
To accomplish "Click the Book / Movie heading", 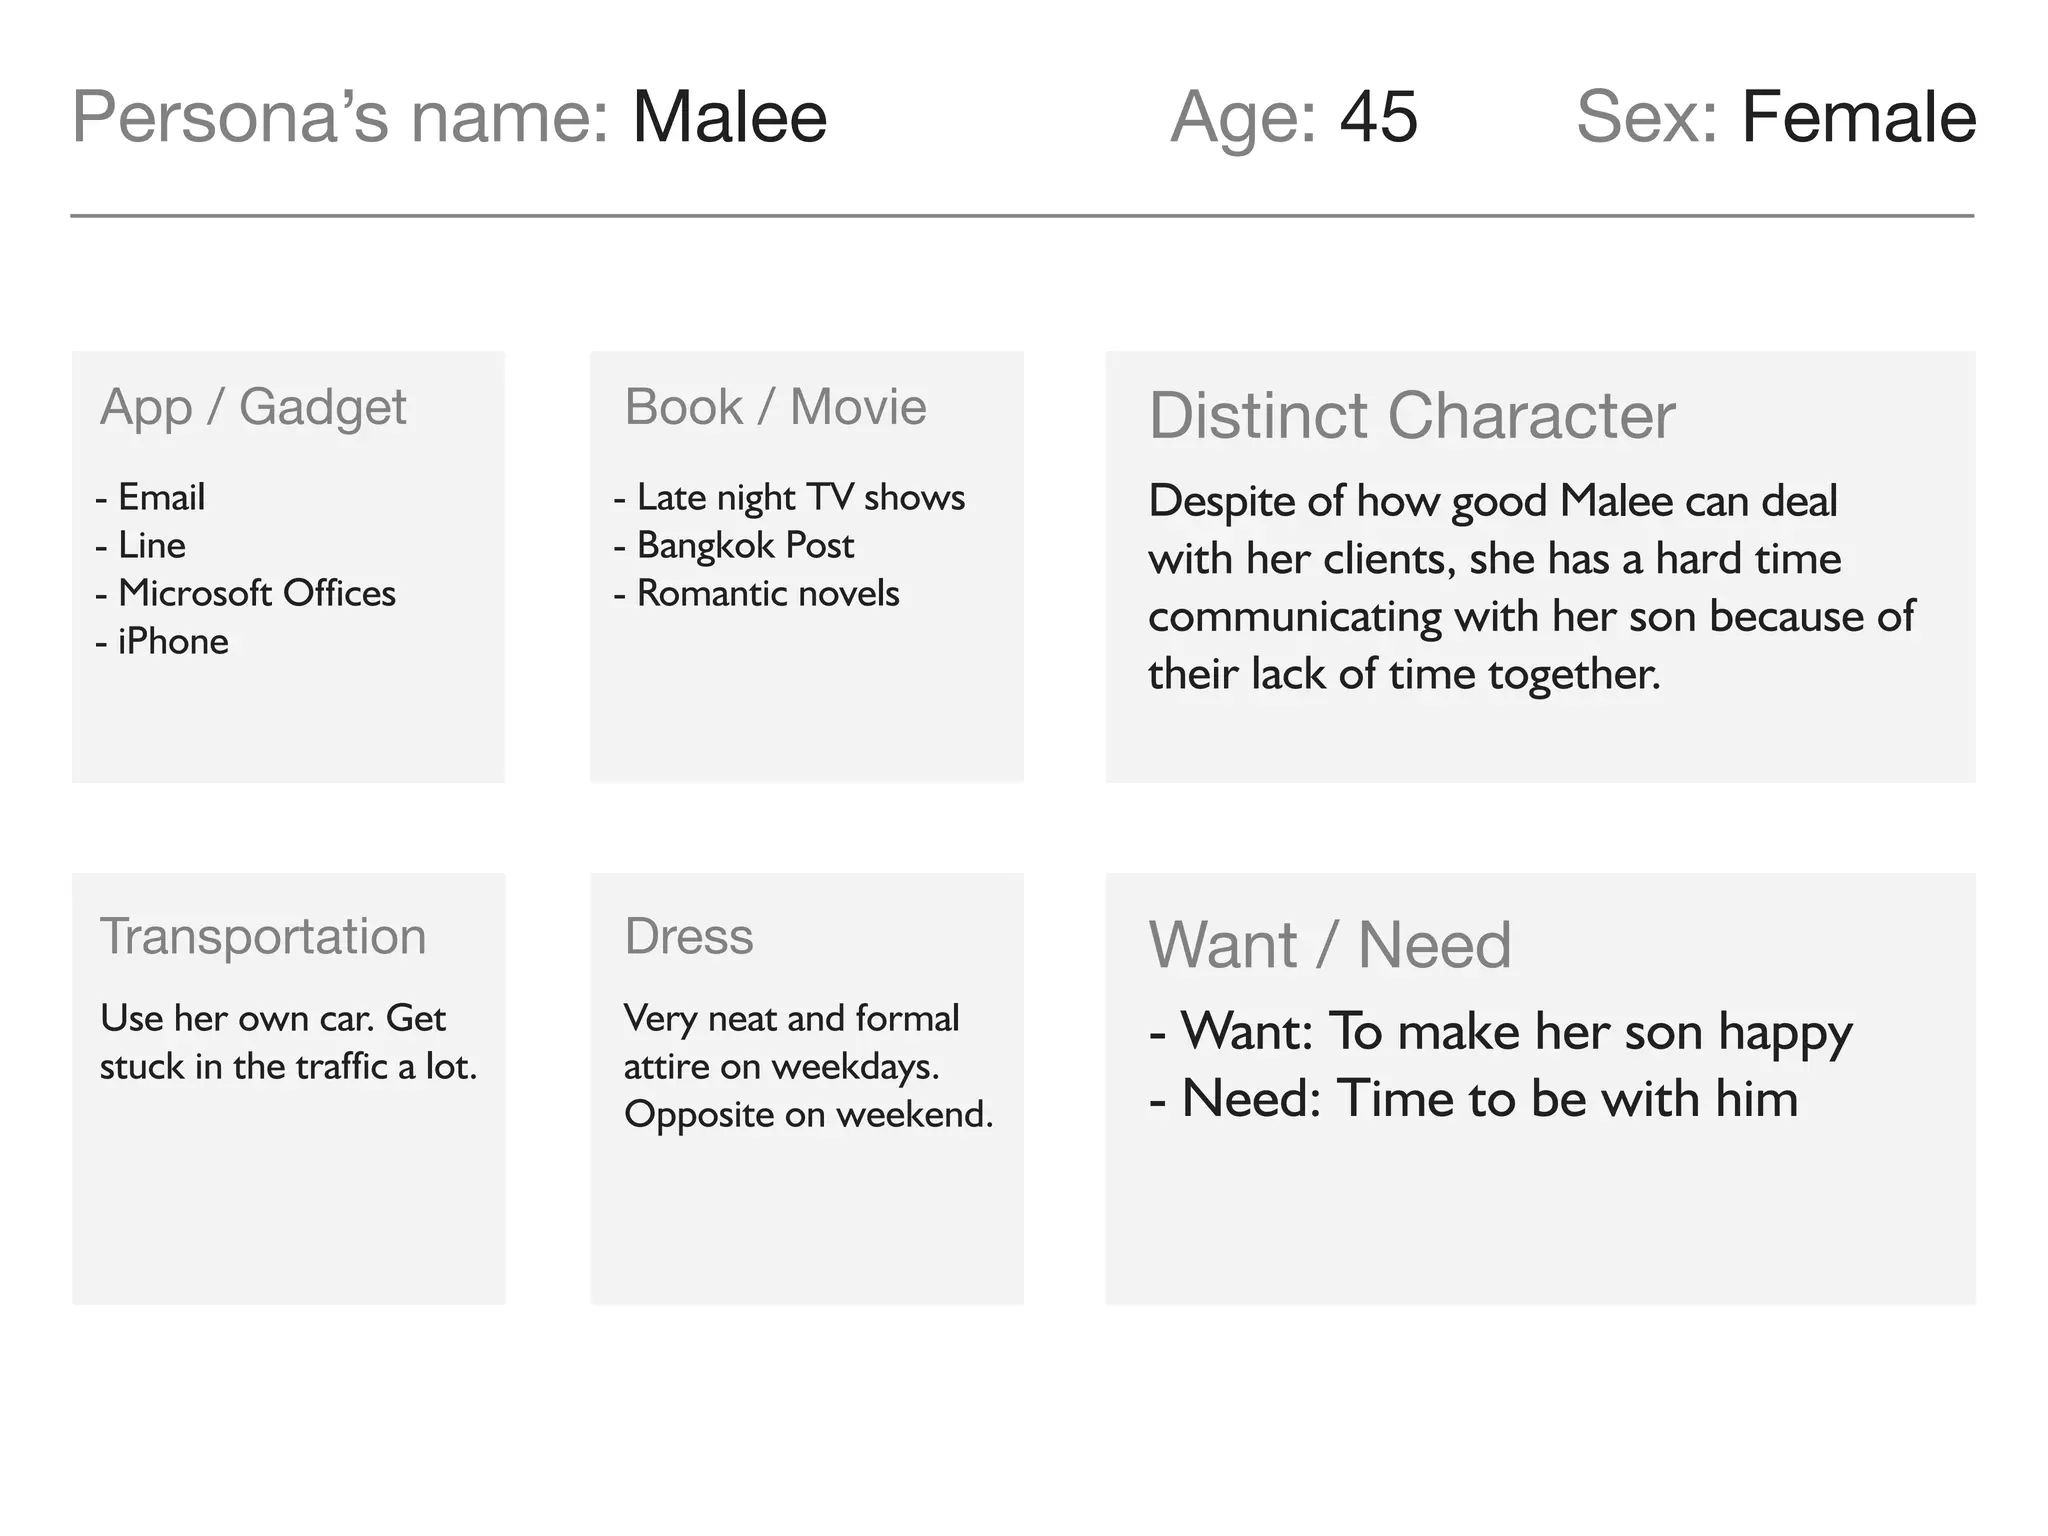I will click(x=775, y=407).
